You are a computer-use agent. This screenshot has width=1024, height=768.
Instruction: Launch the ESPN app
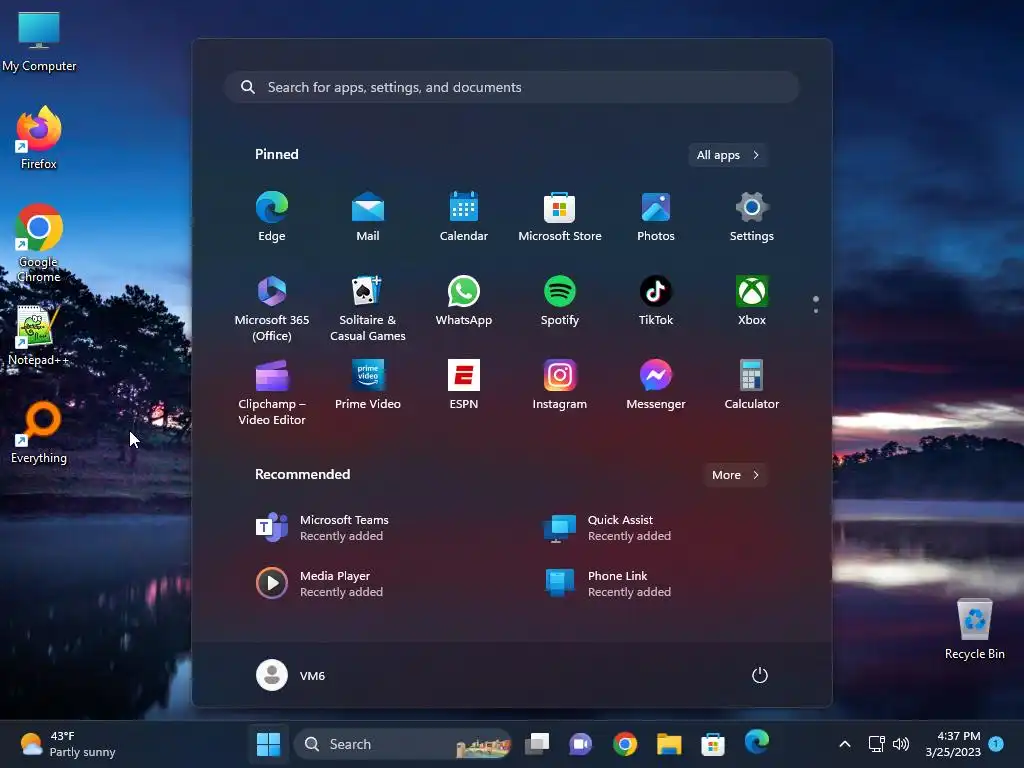(x=464, y=385)
